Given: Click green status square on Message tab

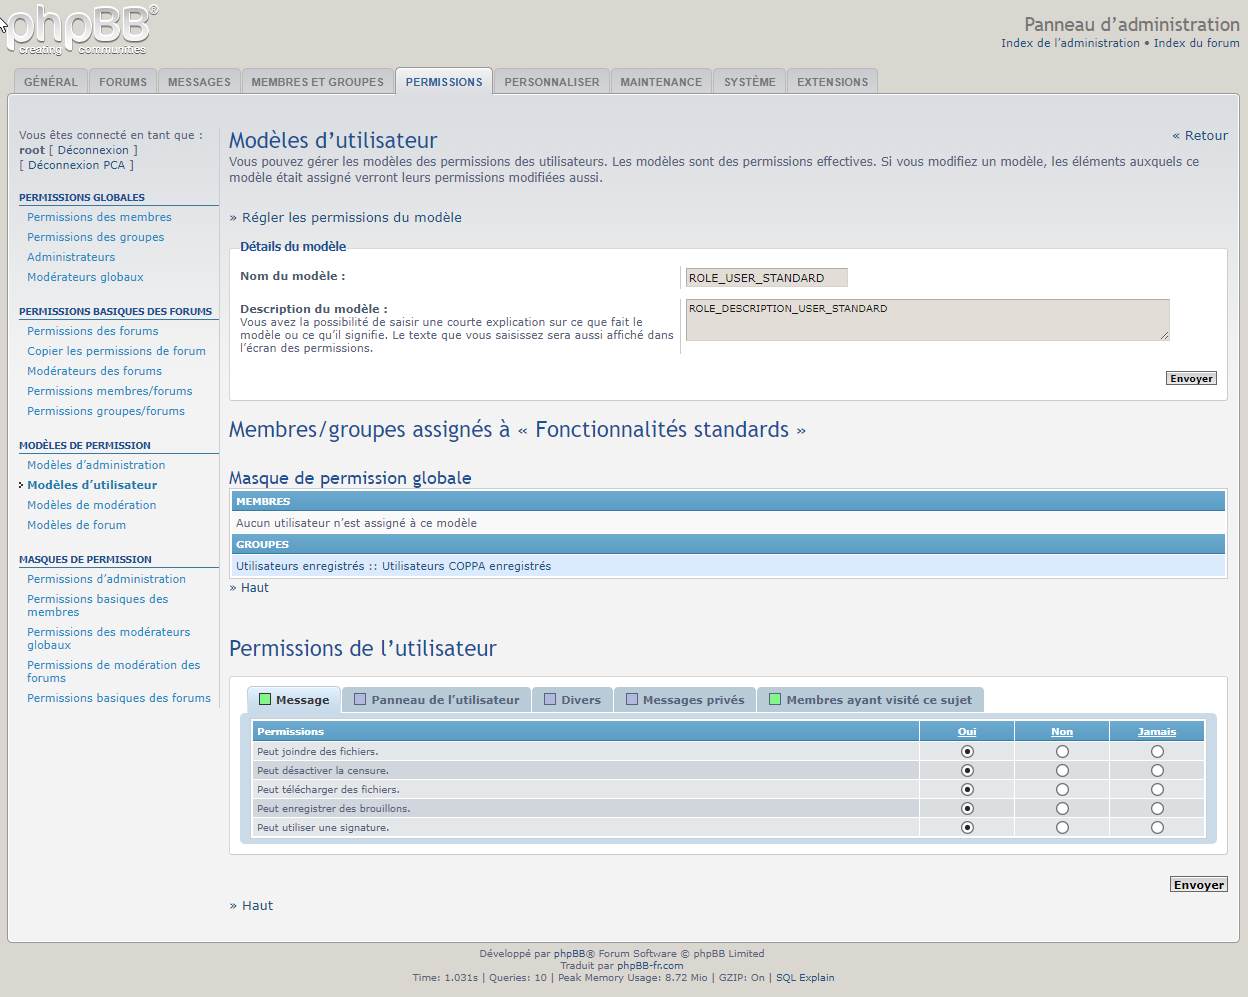Looking at the screenshot, I should point(265,700).
